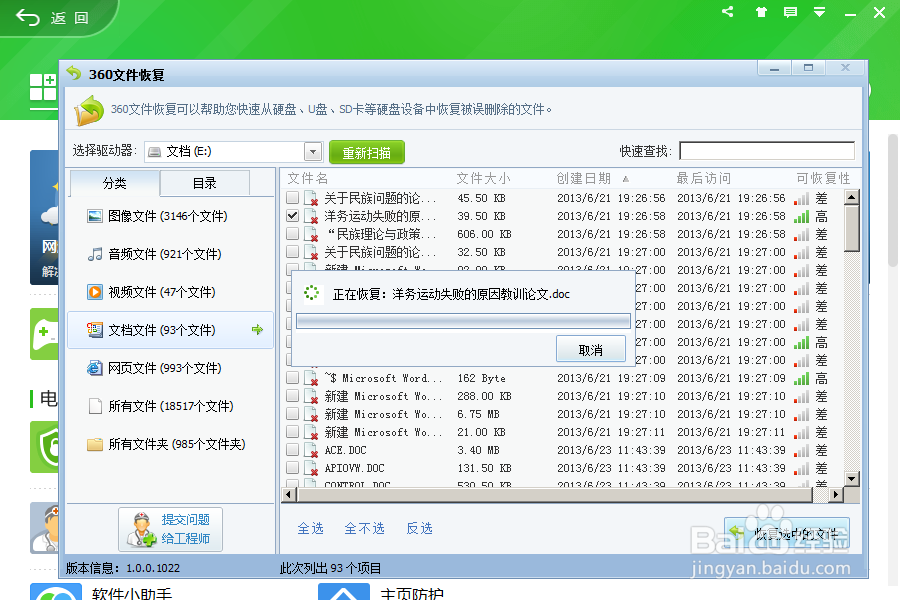Click the video files play icon
The width and height of the screenshot is (900, 600).
coord(95,292)
